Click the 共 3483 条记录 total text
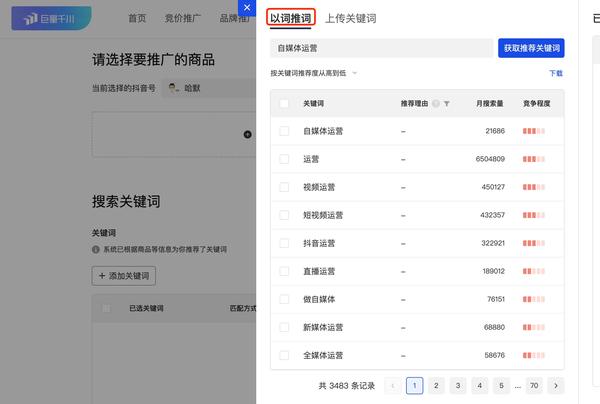 [x=347, y=386]
